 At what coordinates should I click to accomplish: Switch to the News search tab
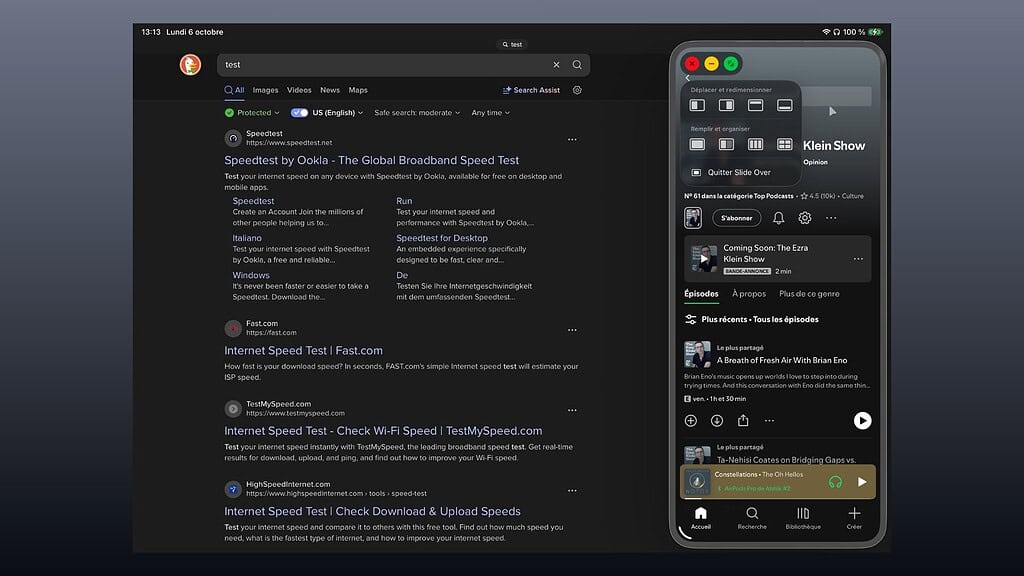330,90
